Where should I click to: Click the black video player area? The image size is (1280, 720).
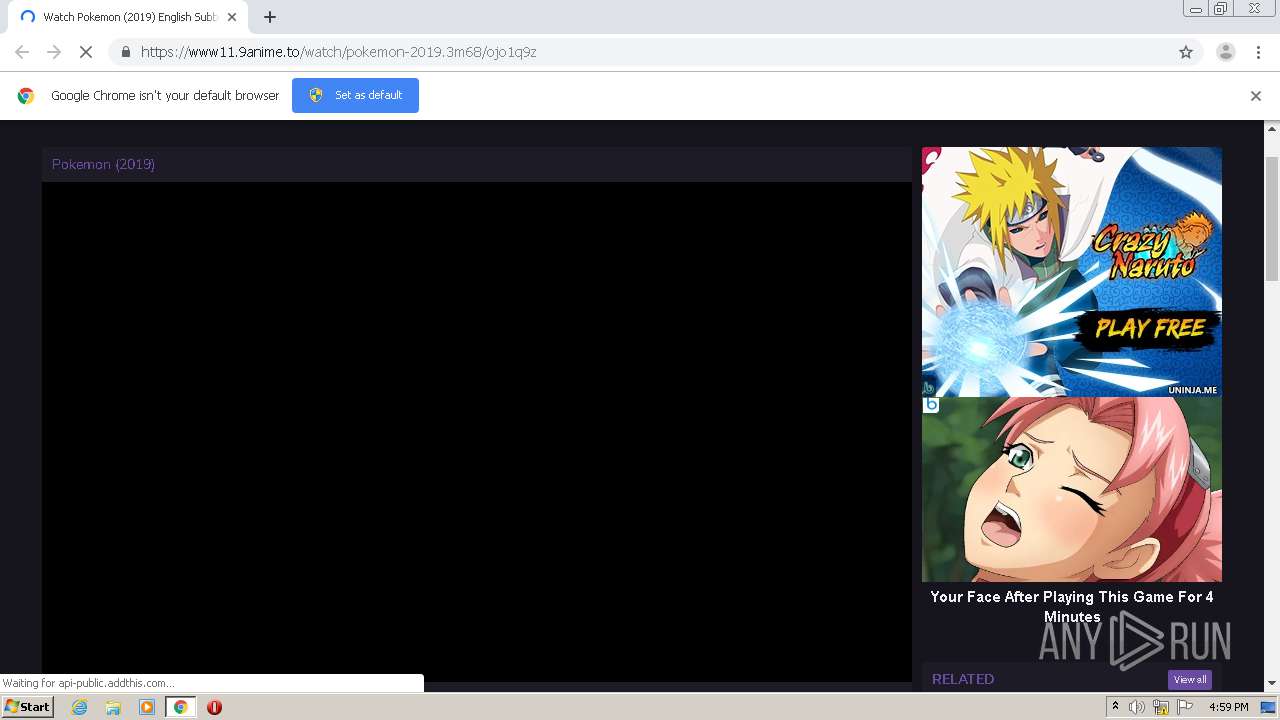coord(476,432)
